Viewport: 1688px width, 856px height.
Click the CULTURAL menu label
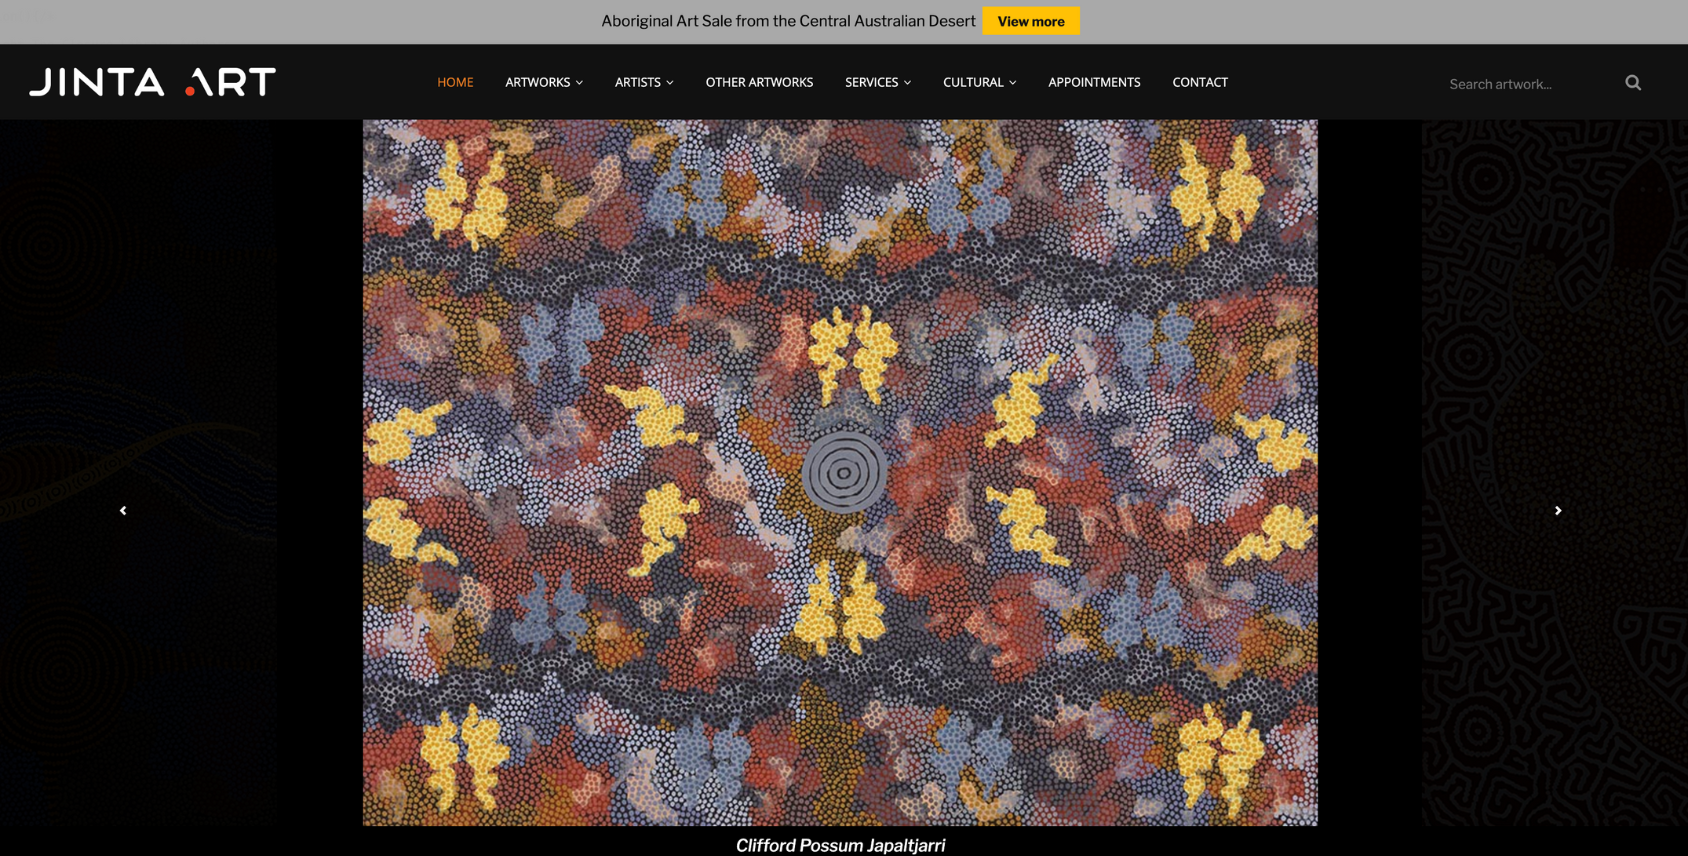click(x=972, y=82)
